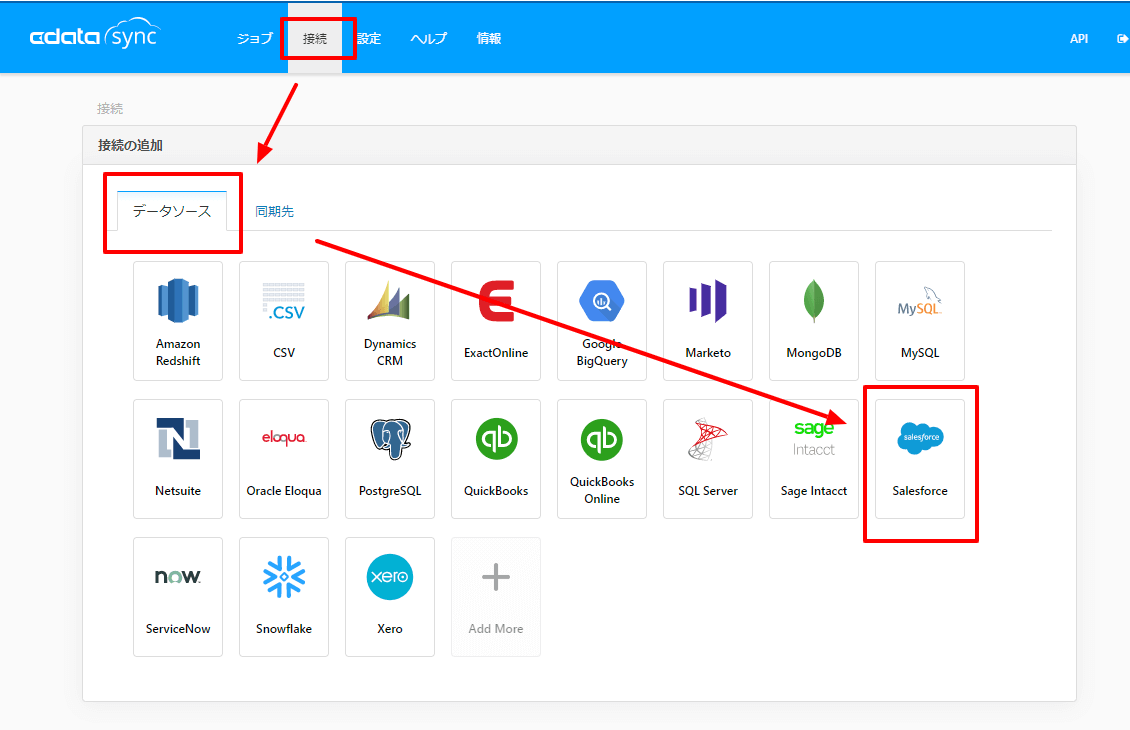This screenshot has height=730, width=1130.
Task: Click the logout icon in header
Action: [1122, 39]
